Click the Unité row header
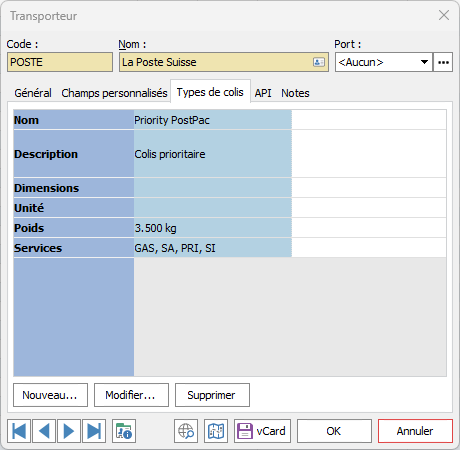 coord(74,208)
